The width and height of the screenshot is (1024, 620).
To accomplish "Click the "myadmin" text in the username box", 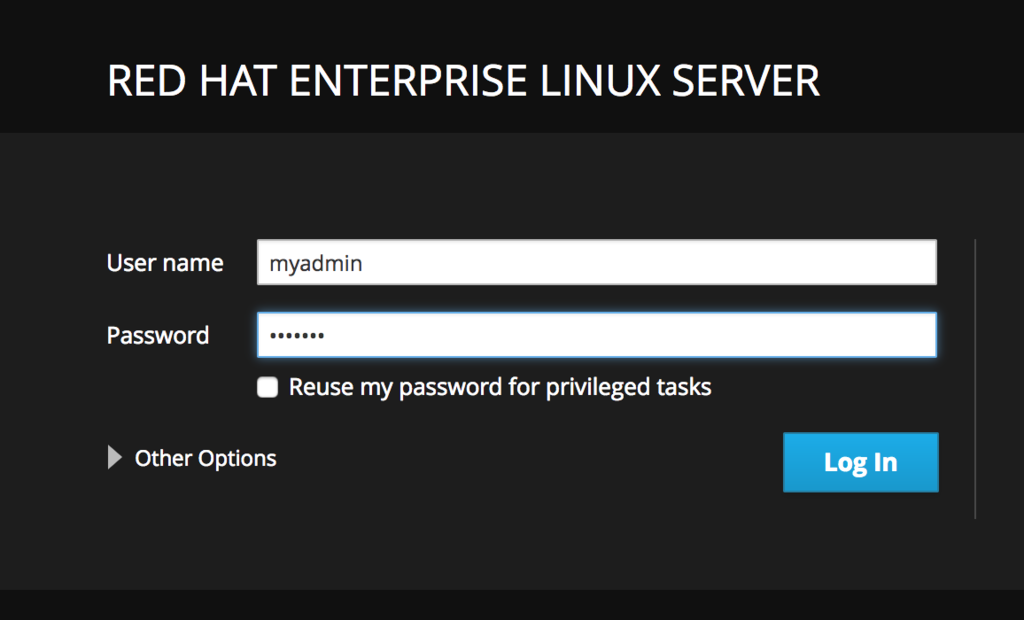I will pos(316,264).
